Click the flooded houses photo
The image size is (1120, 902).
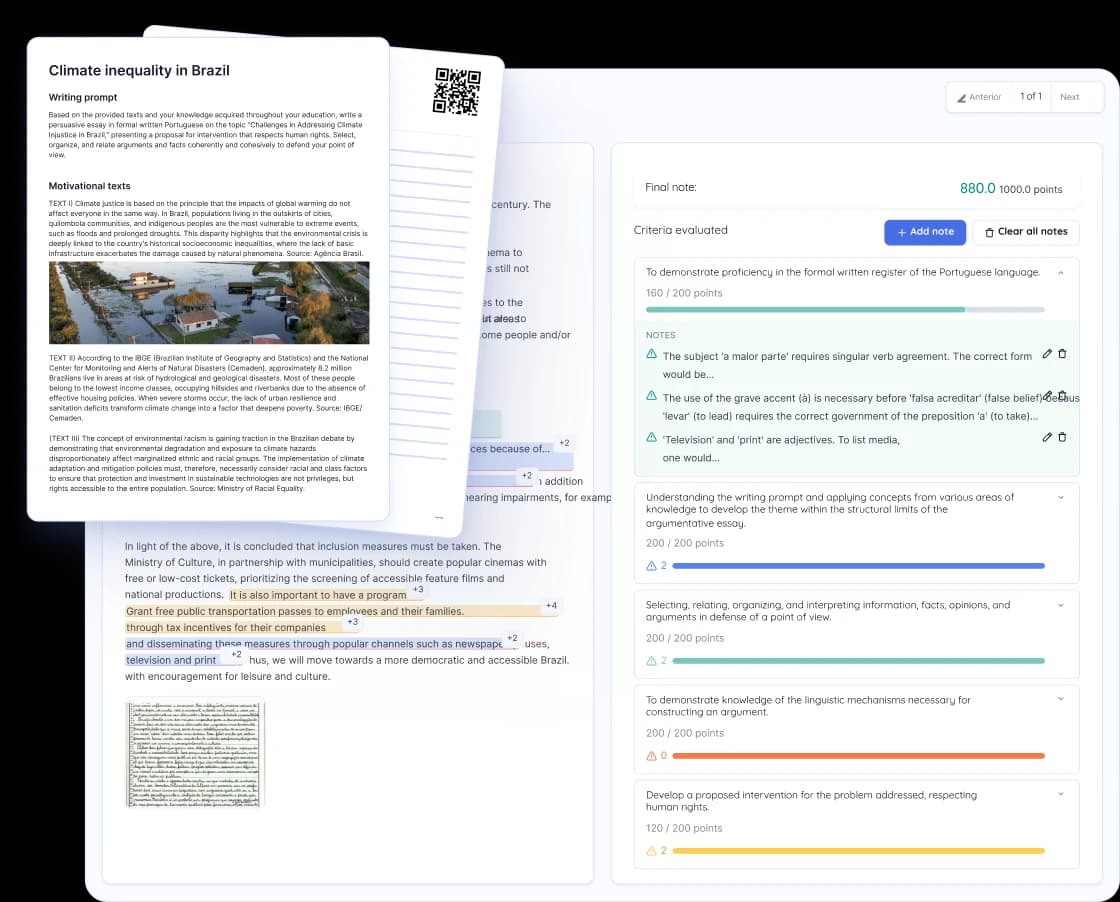pyautogui.click(x=209, y=303)
